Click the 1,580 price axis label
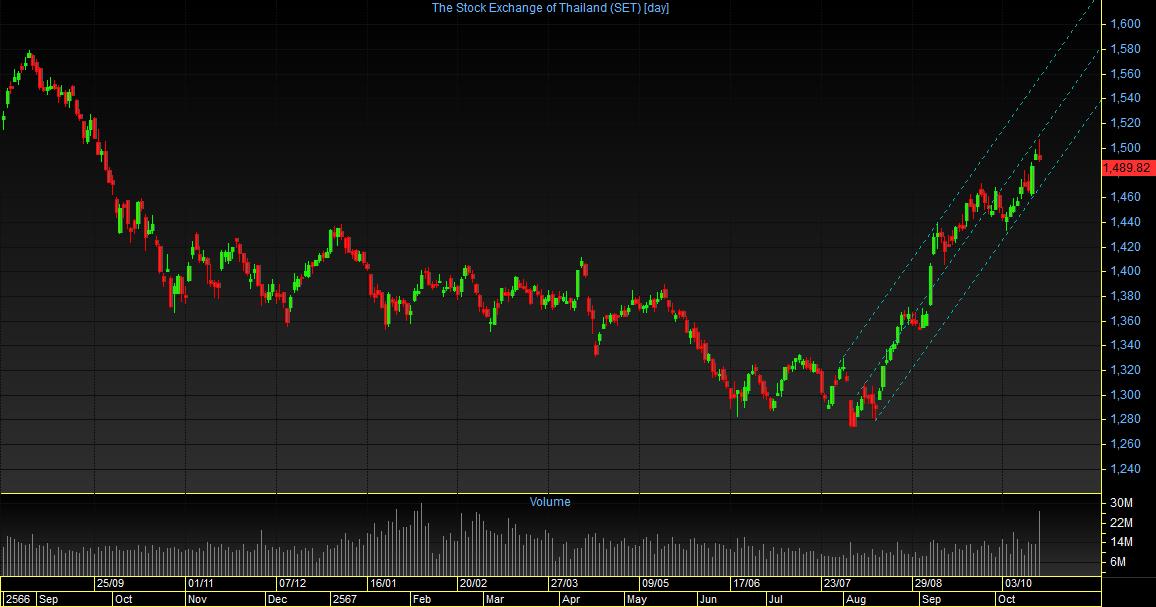This screenshot has width=1156, height=607. [1125, 49]
